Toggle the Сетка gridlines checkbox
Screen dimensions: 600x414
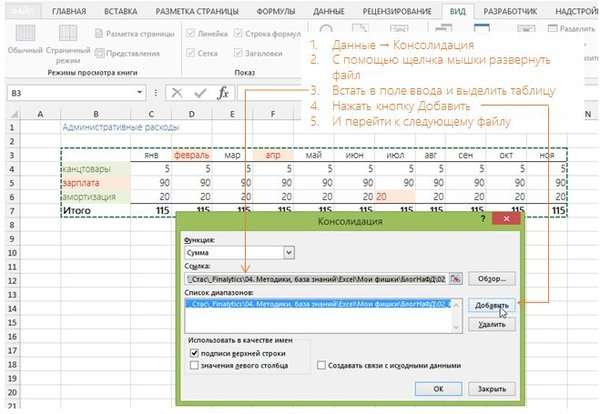[191, 55]
